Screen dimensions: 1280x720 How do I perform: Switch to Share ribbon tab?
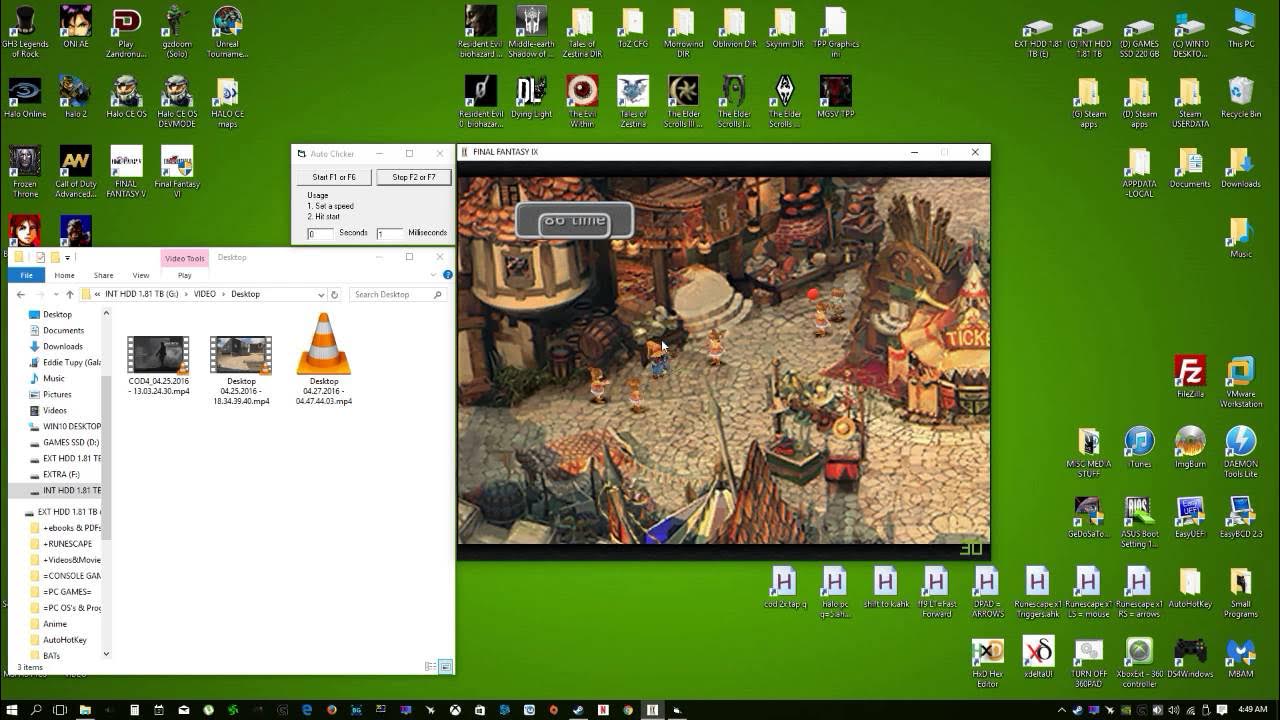(103, 275)
